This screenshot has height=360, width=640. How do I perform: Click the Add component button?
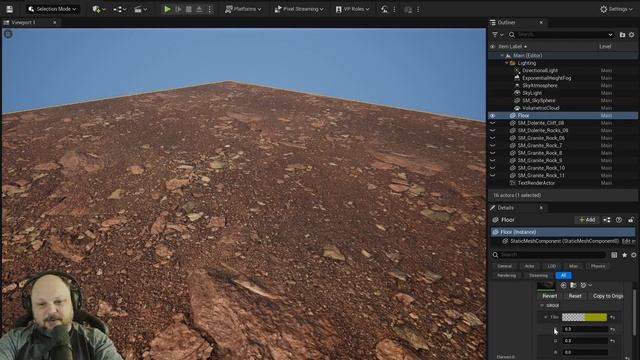click(x=587, y=220)
